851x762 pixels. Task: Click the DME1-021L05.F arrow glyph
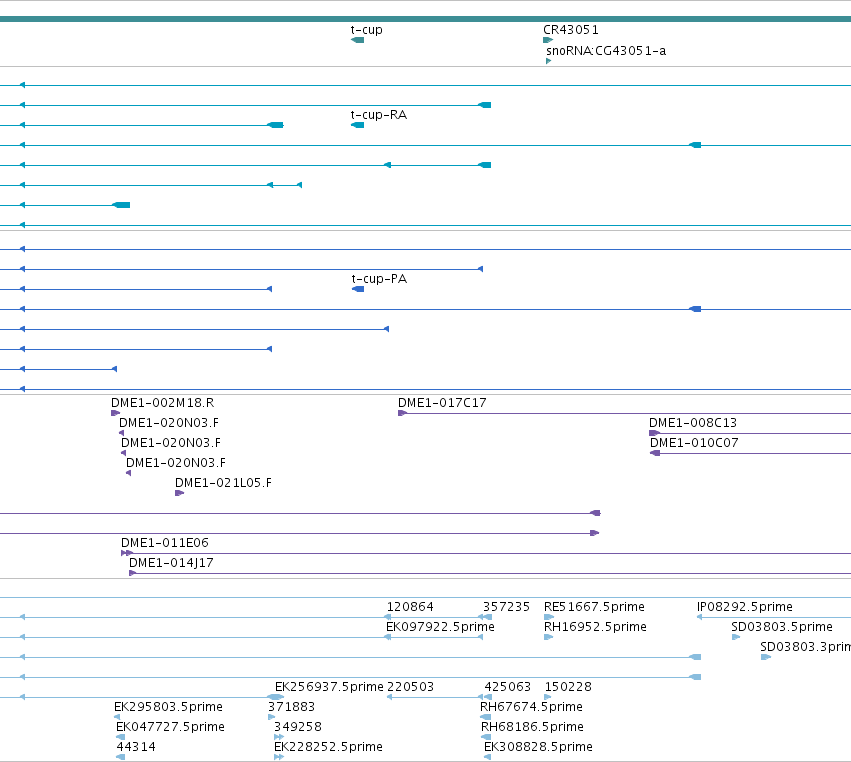point(180,493)
